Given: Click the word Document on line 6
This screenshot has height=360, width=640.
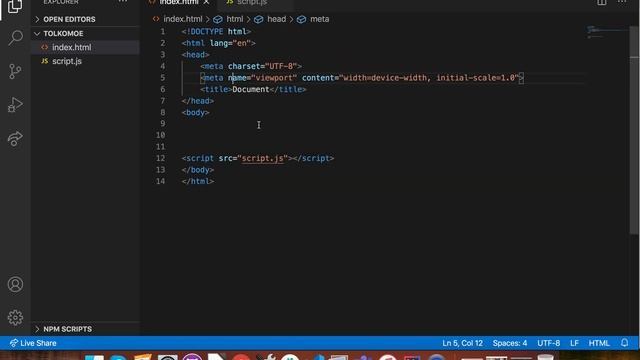Looking at the screenshot, I should point(251,89).
